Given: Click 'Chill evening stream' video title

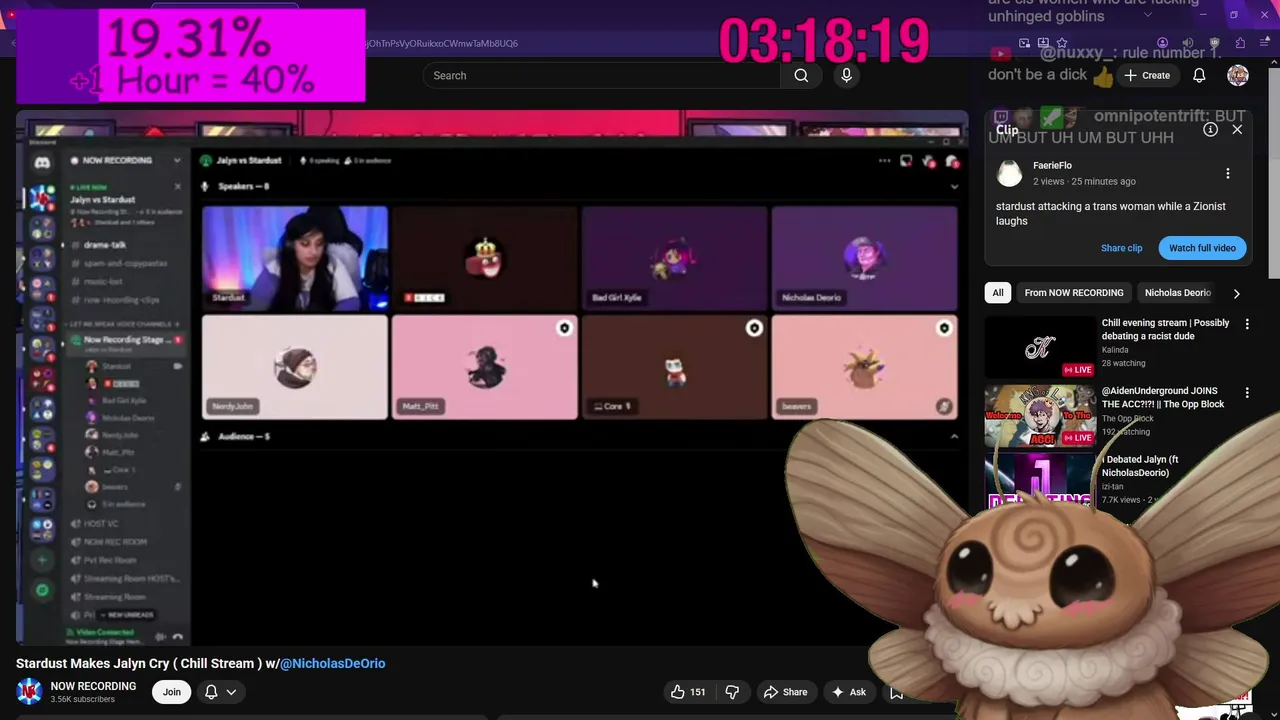Looking at the screenshot, I should [1165, 330].
